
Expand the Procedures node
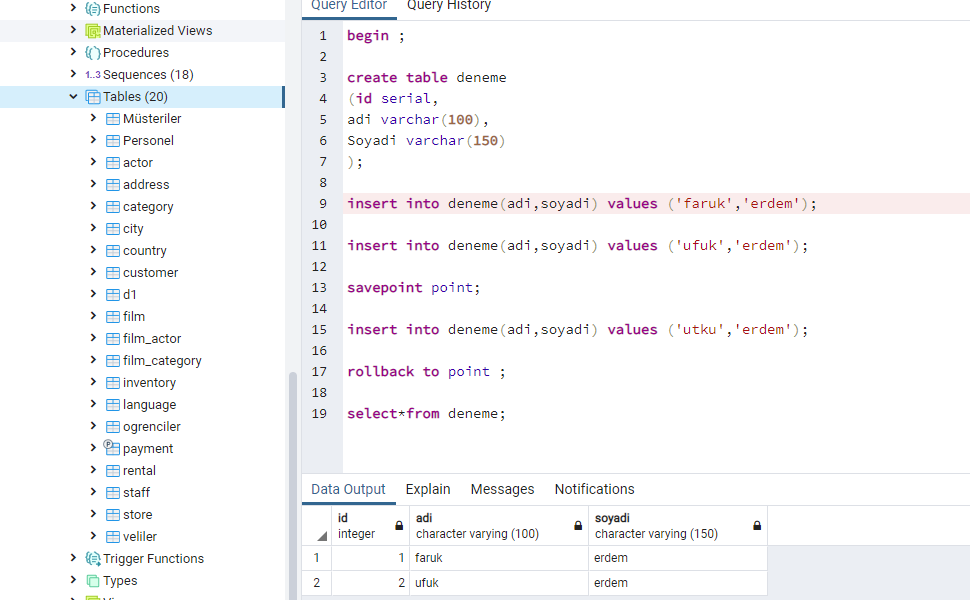tap(73, 52)
